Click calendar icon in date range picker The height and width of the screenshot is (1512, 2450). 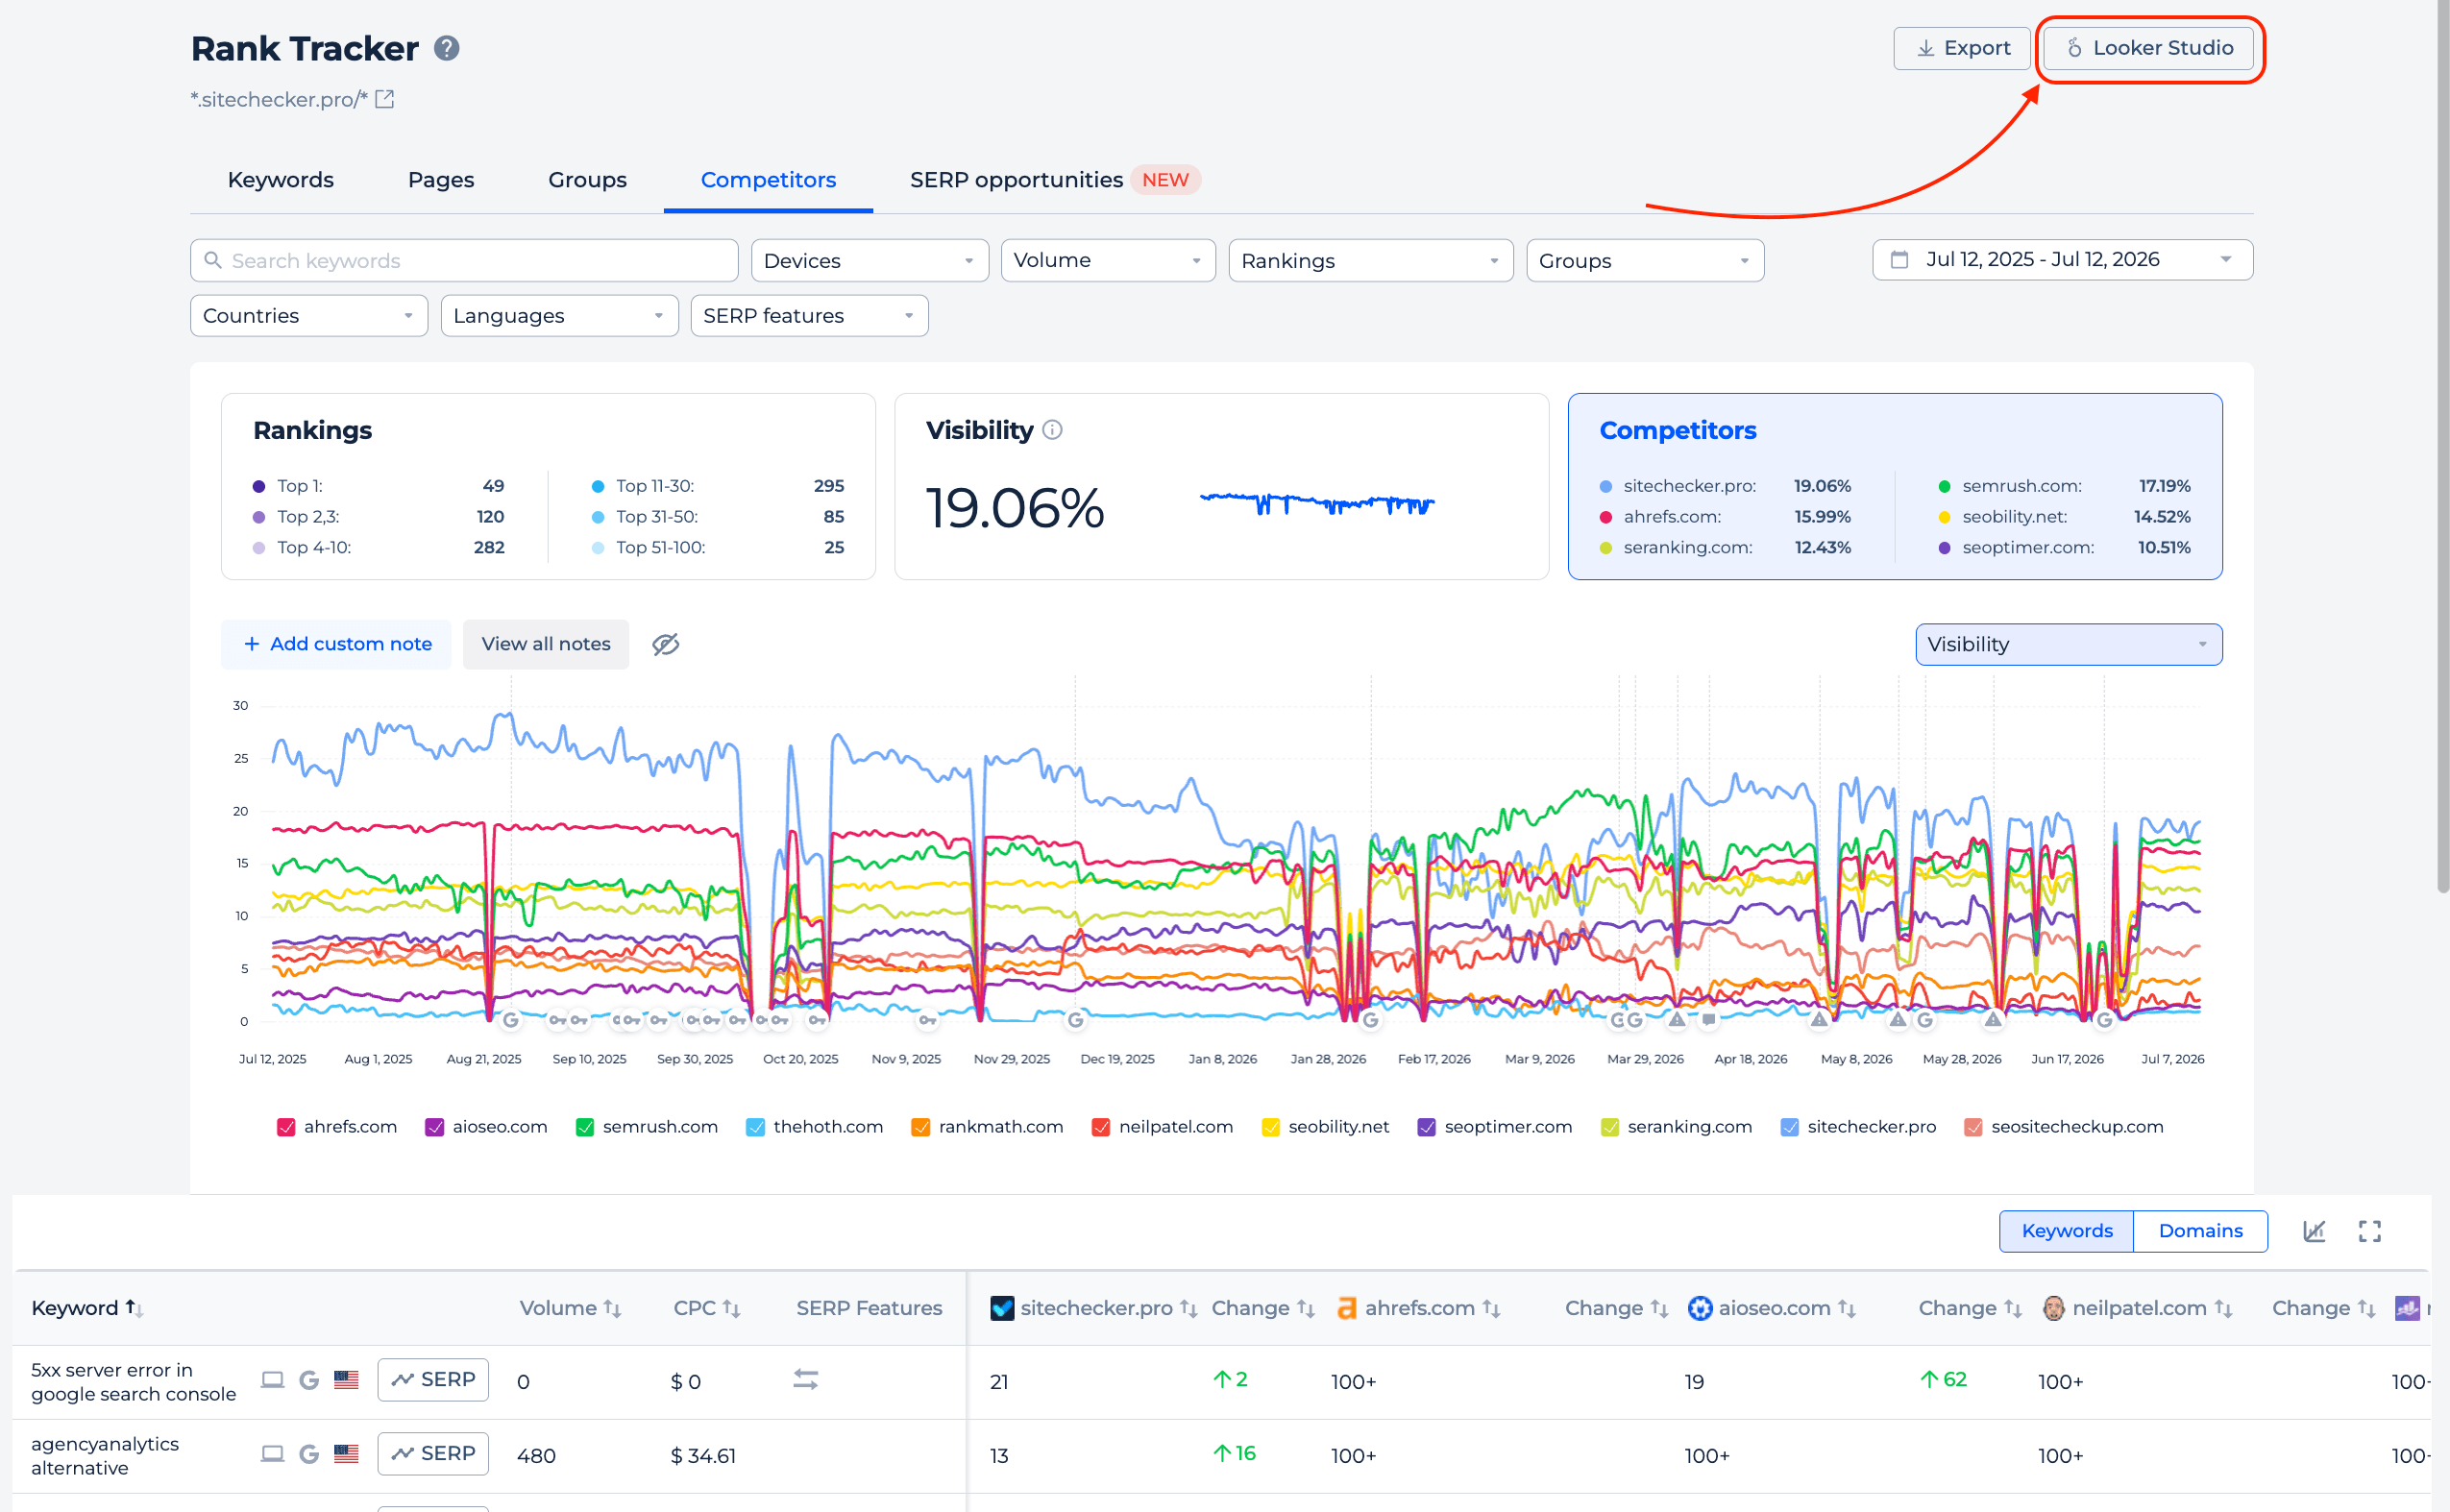tap(1899, 260)
